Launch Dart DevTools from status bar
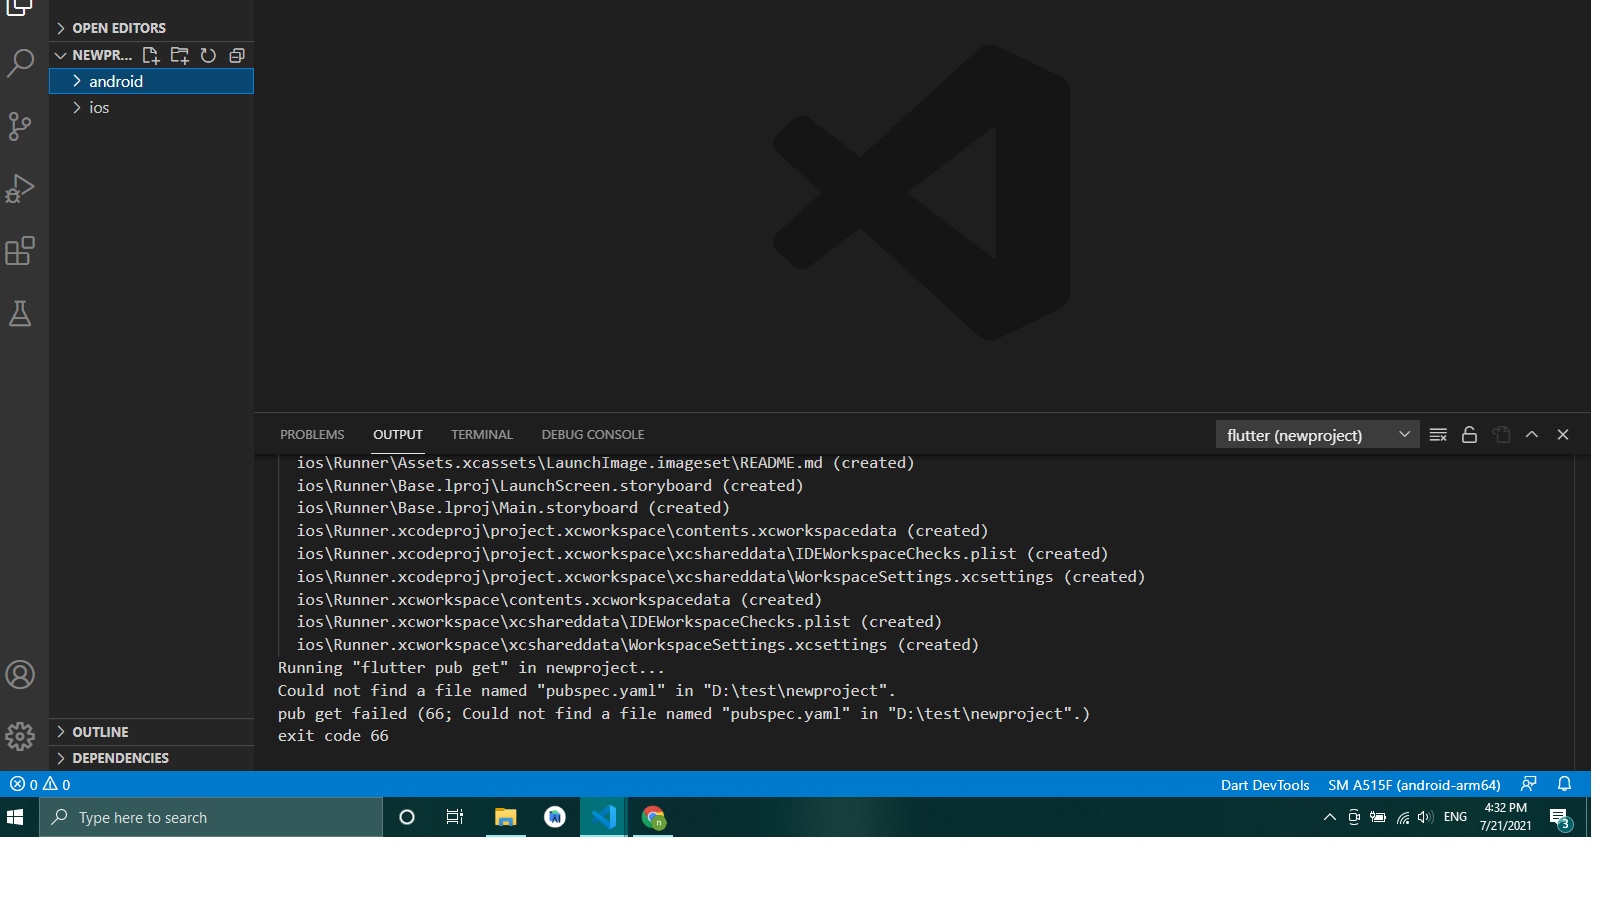This screenshot has width=1600, height=900. (x=1264, y=785)
